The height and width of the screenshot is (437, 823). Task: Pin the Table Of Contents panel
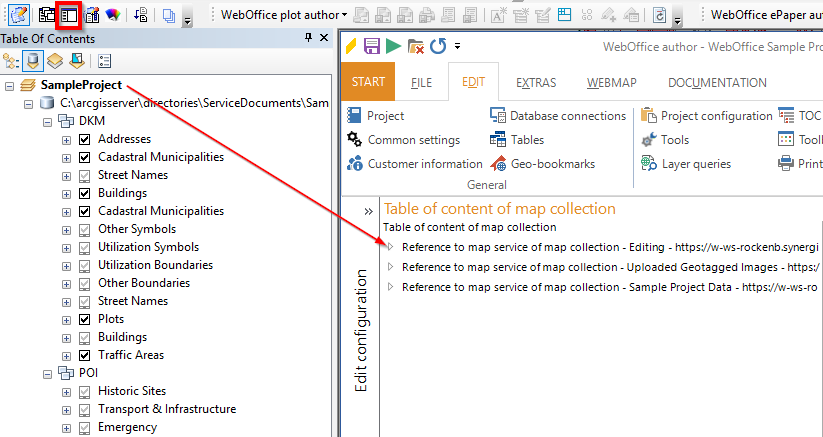308,38
